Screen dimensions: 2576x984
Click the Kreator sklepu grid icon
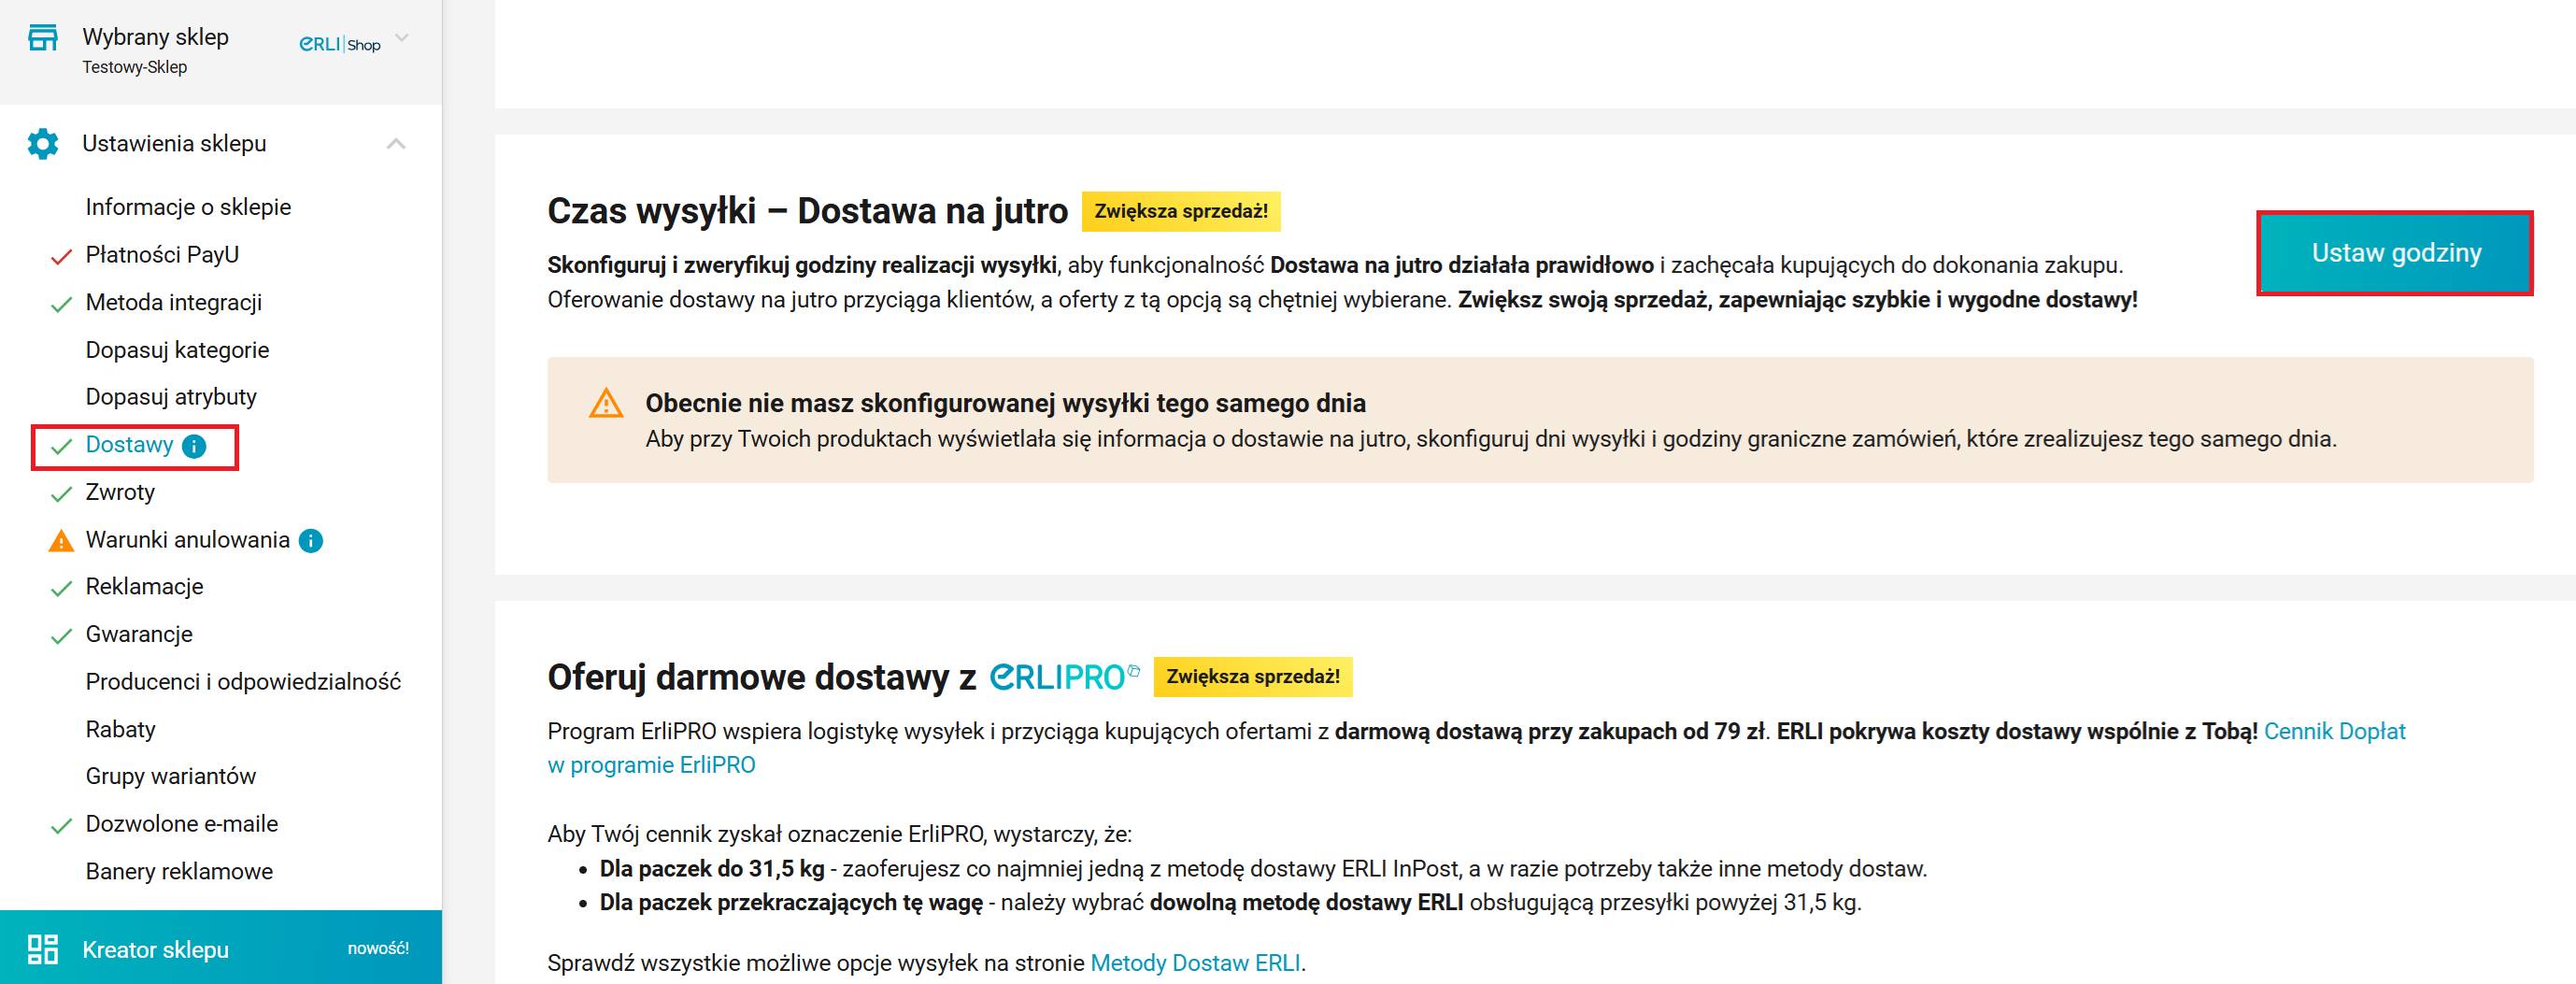pos(43,949)
